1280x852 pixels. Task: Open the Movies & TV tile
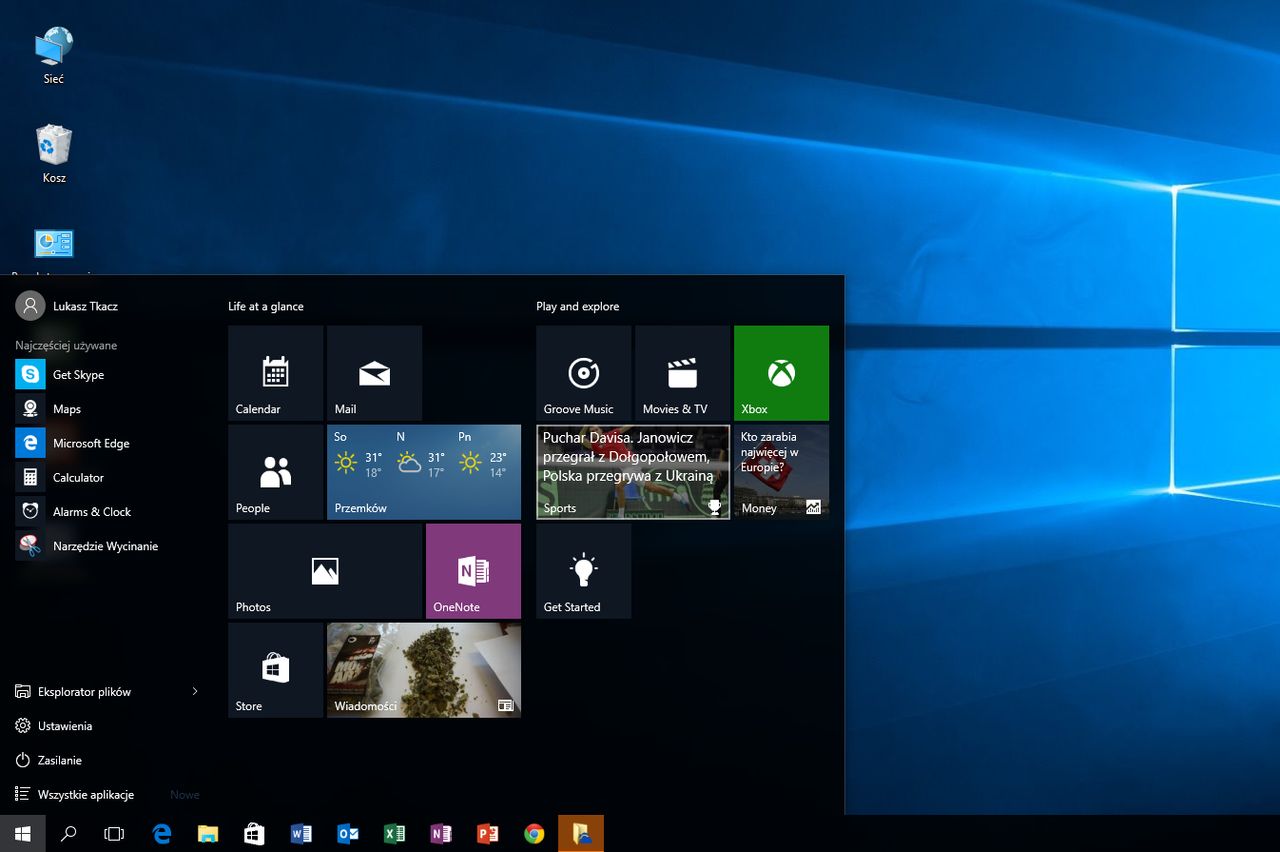(682, 373)
